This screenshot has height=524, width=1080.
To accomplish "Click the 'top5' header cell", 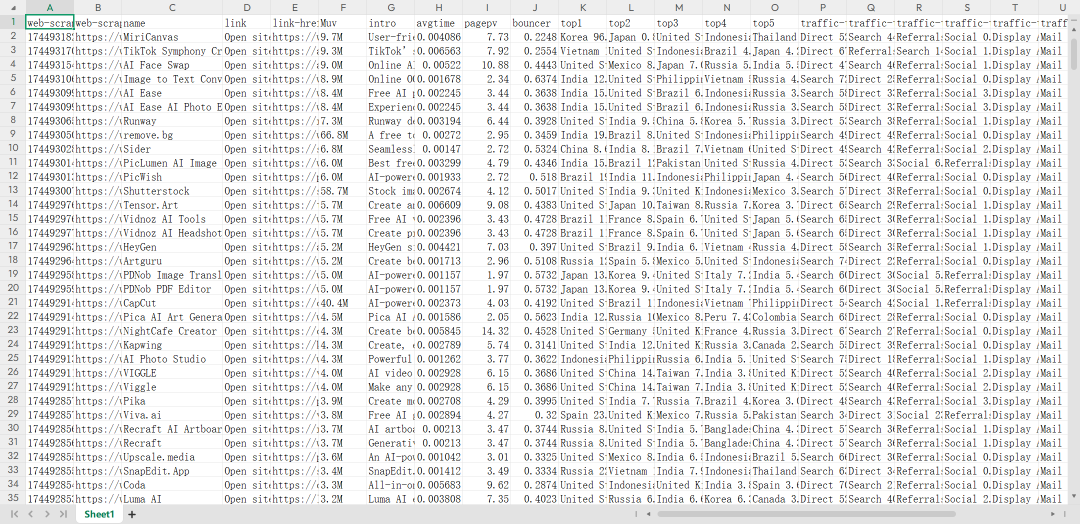I will 775,23.
